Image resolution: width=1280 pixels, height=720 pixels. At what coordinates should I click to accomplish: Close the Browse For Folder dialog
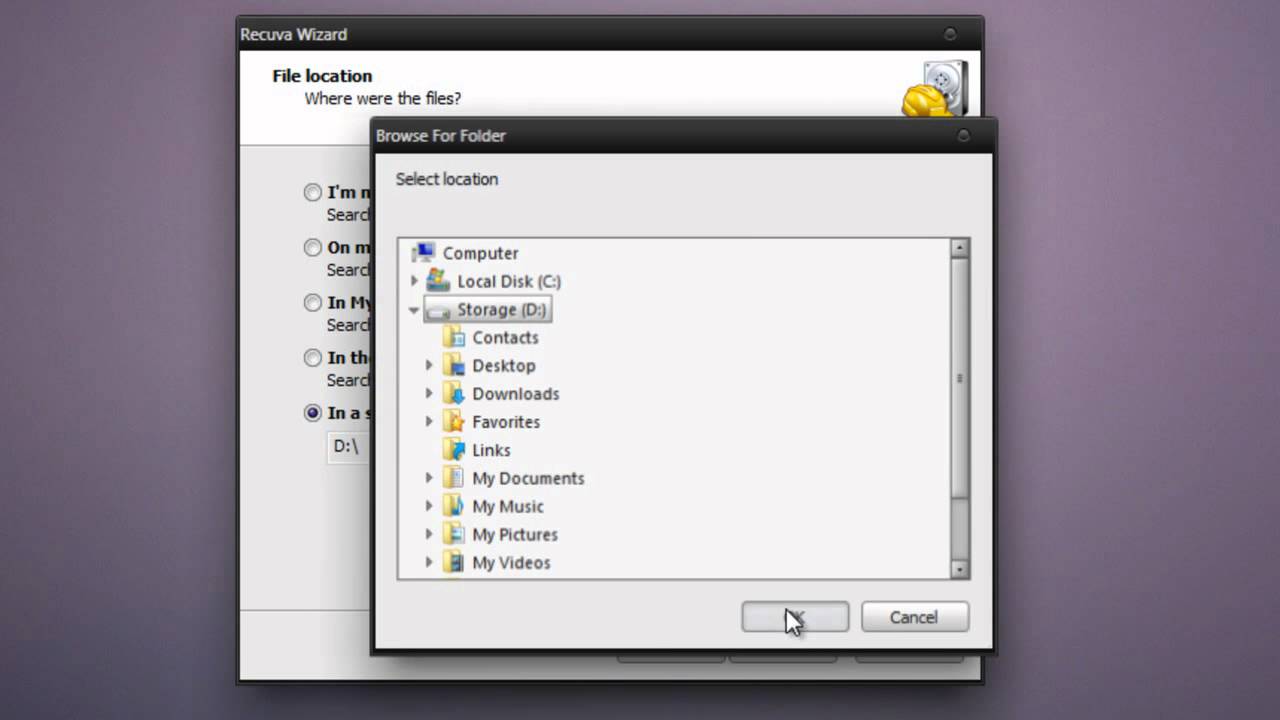click(964, 136)
